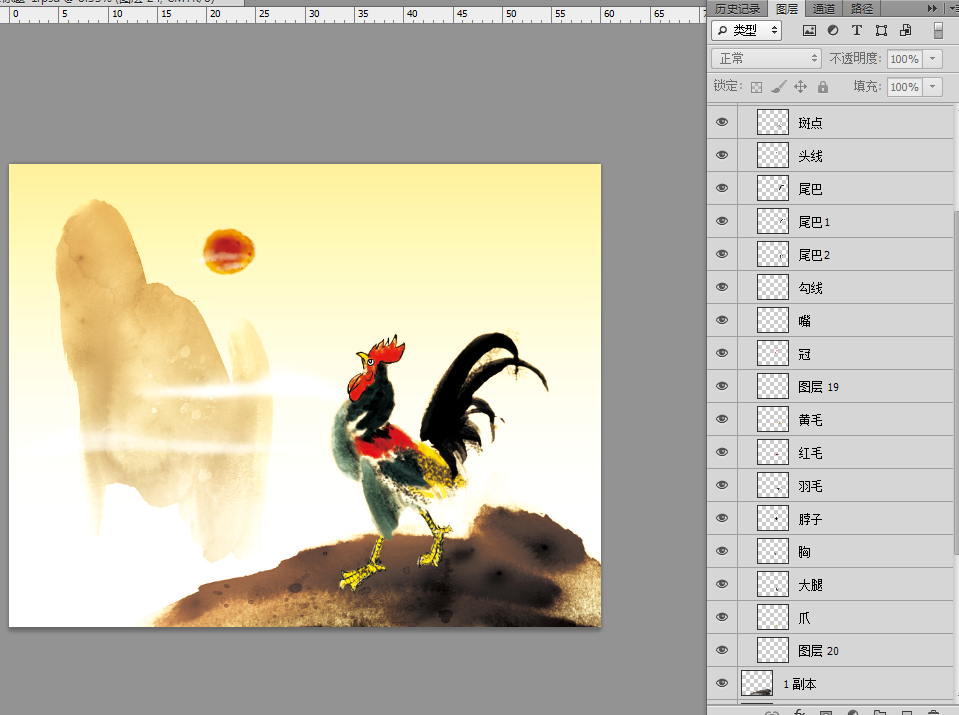Click the 脖子 layer thumbnail
959x715 pixels.
pos(773,519)
